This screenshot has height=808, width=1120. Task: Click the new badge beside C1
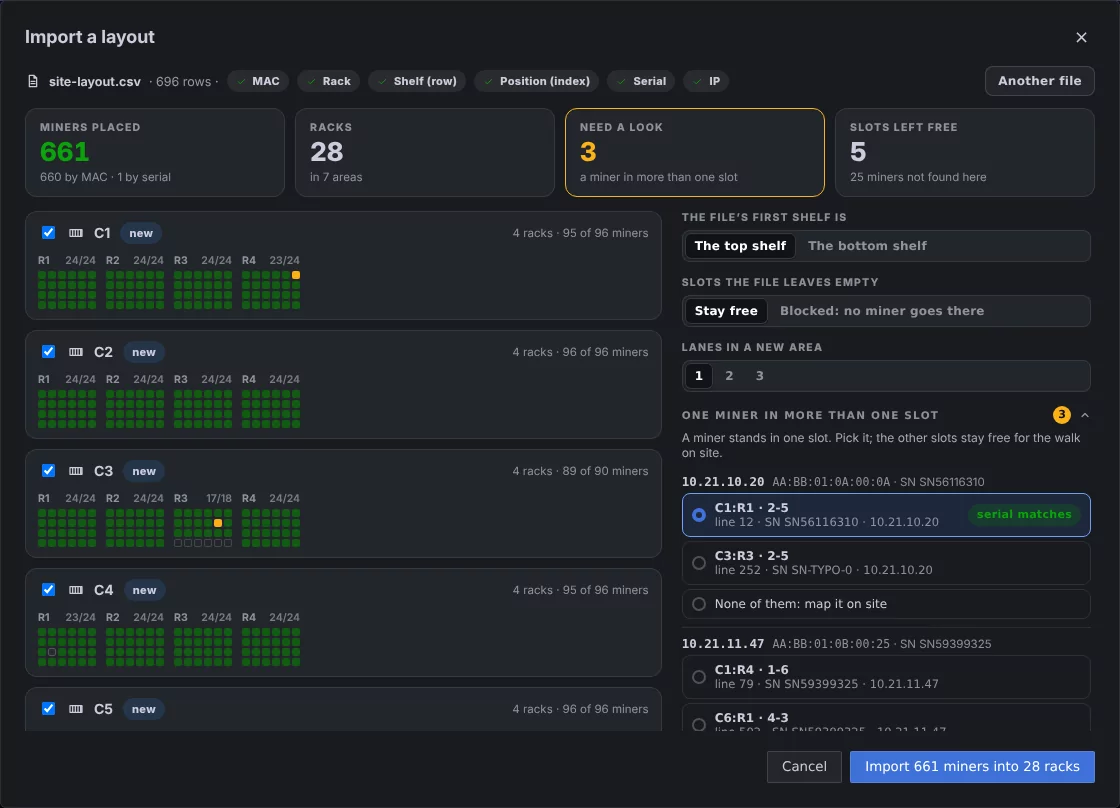pos(141,233)
